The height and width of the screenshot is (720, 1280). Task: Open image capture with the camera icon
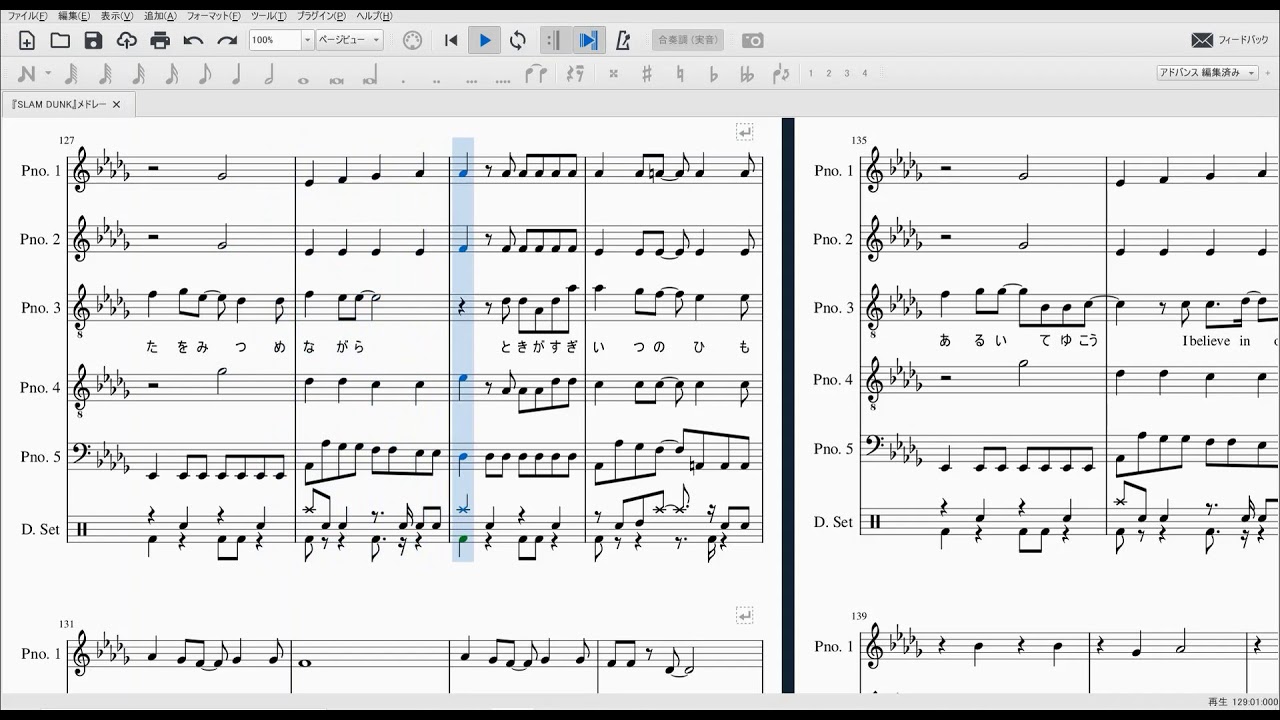point(753,40)
